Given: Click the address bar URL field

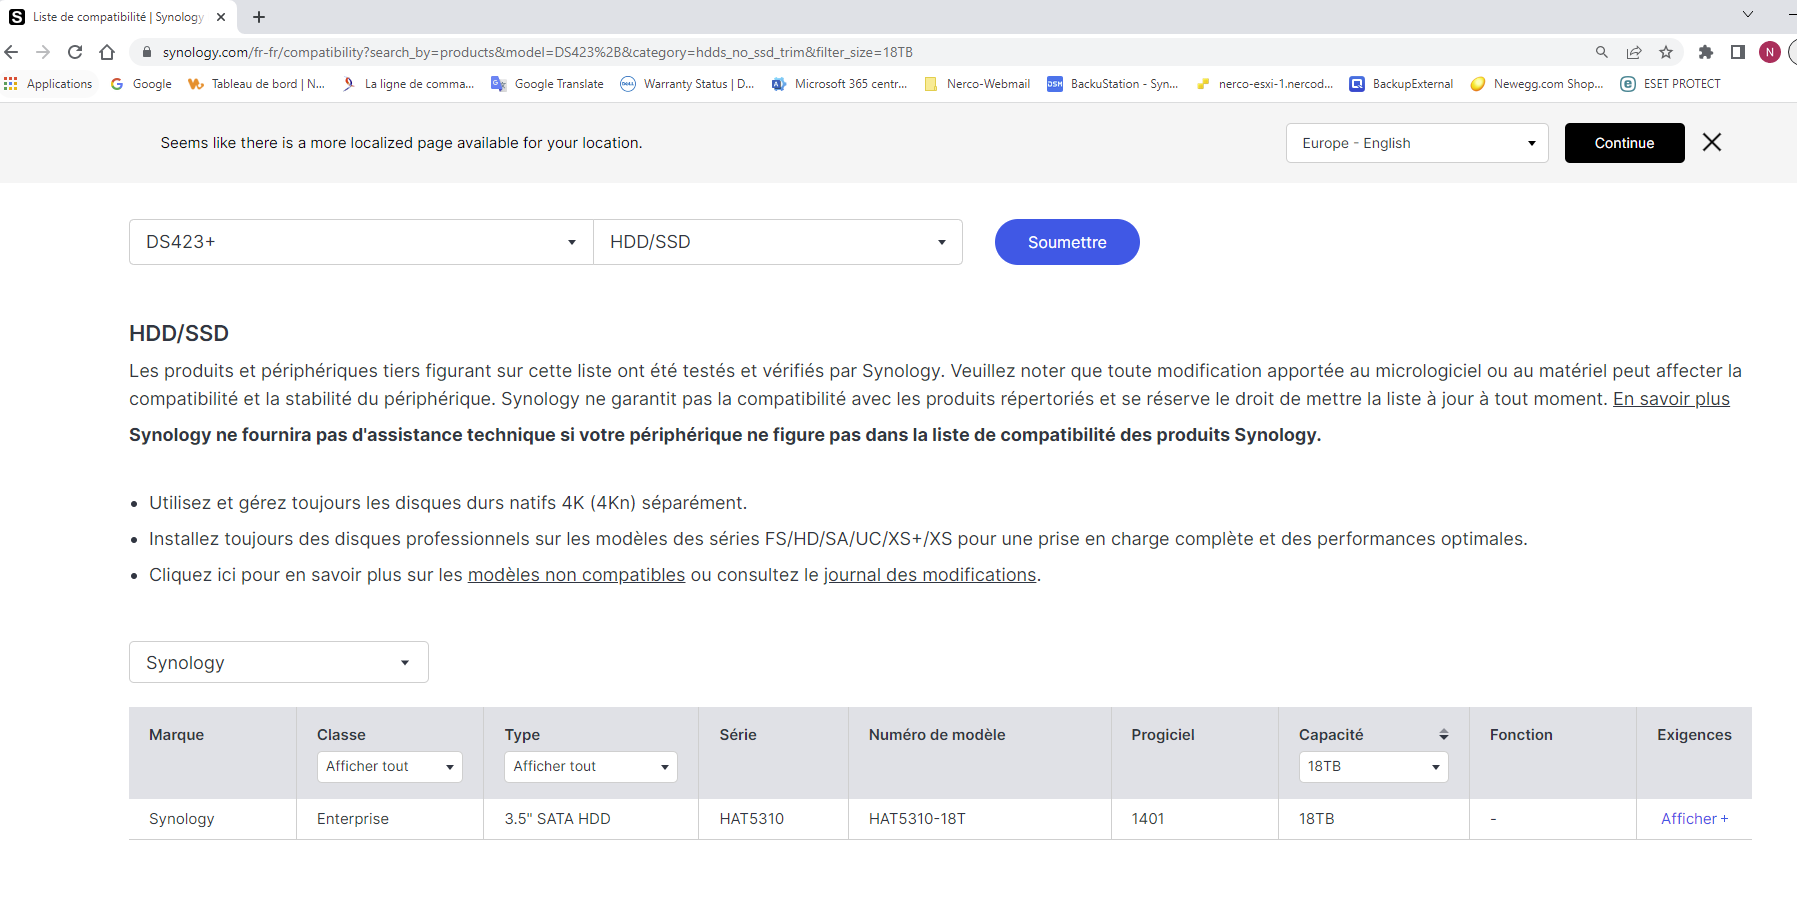Looking at the screenshot, I should pyautogui.click(x=800, y=52).
